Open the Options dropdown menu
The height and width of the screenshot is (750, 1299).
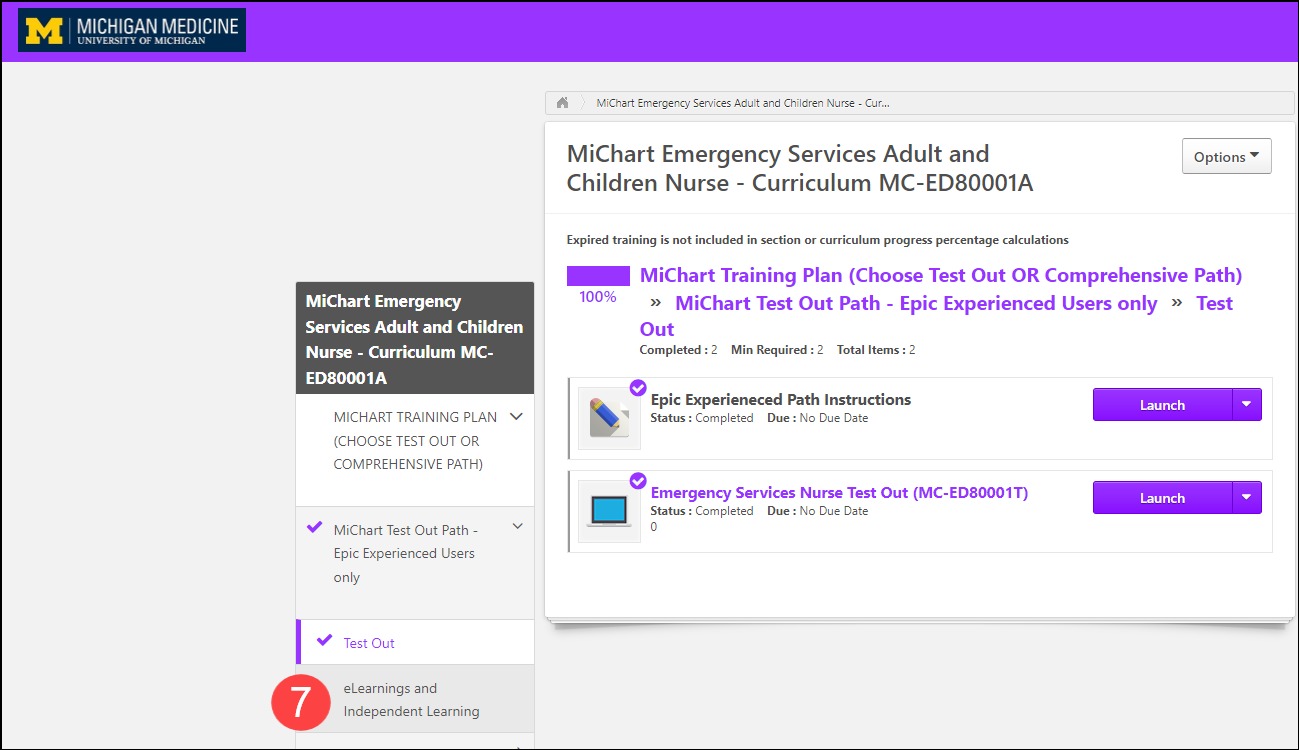1226,156
